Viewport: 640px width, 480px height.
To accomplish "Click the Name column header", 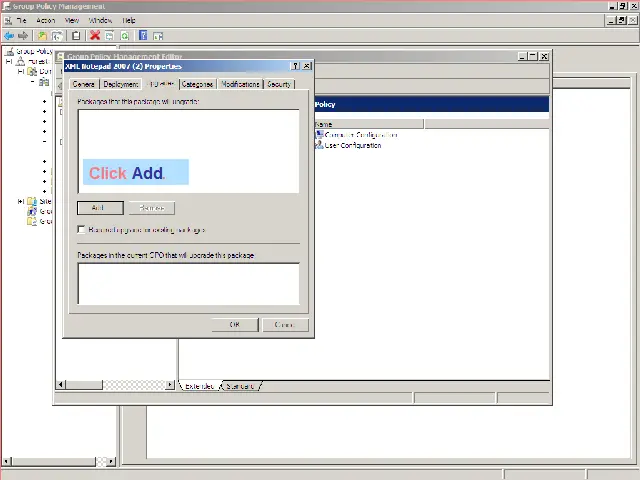I will click(x=368, y=125).
